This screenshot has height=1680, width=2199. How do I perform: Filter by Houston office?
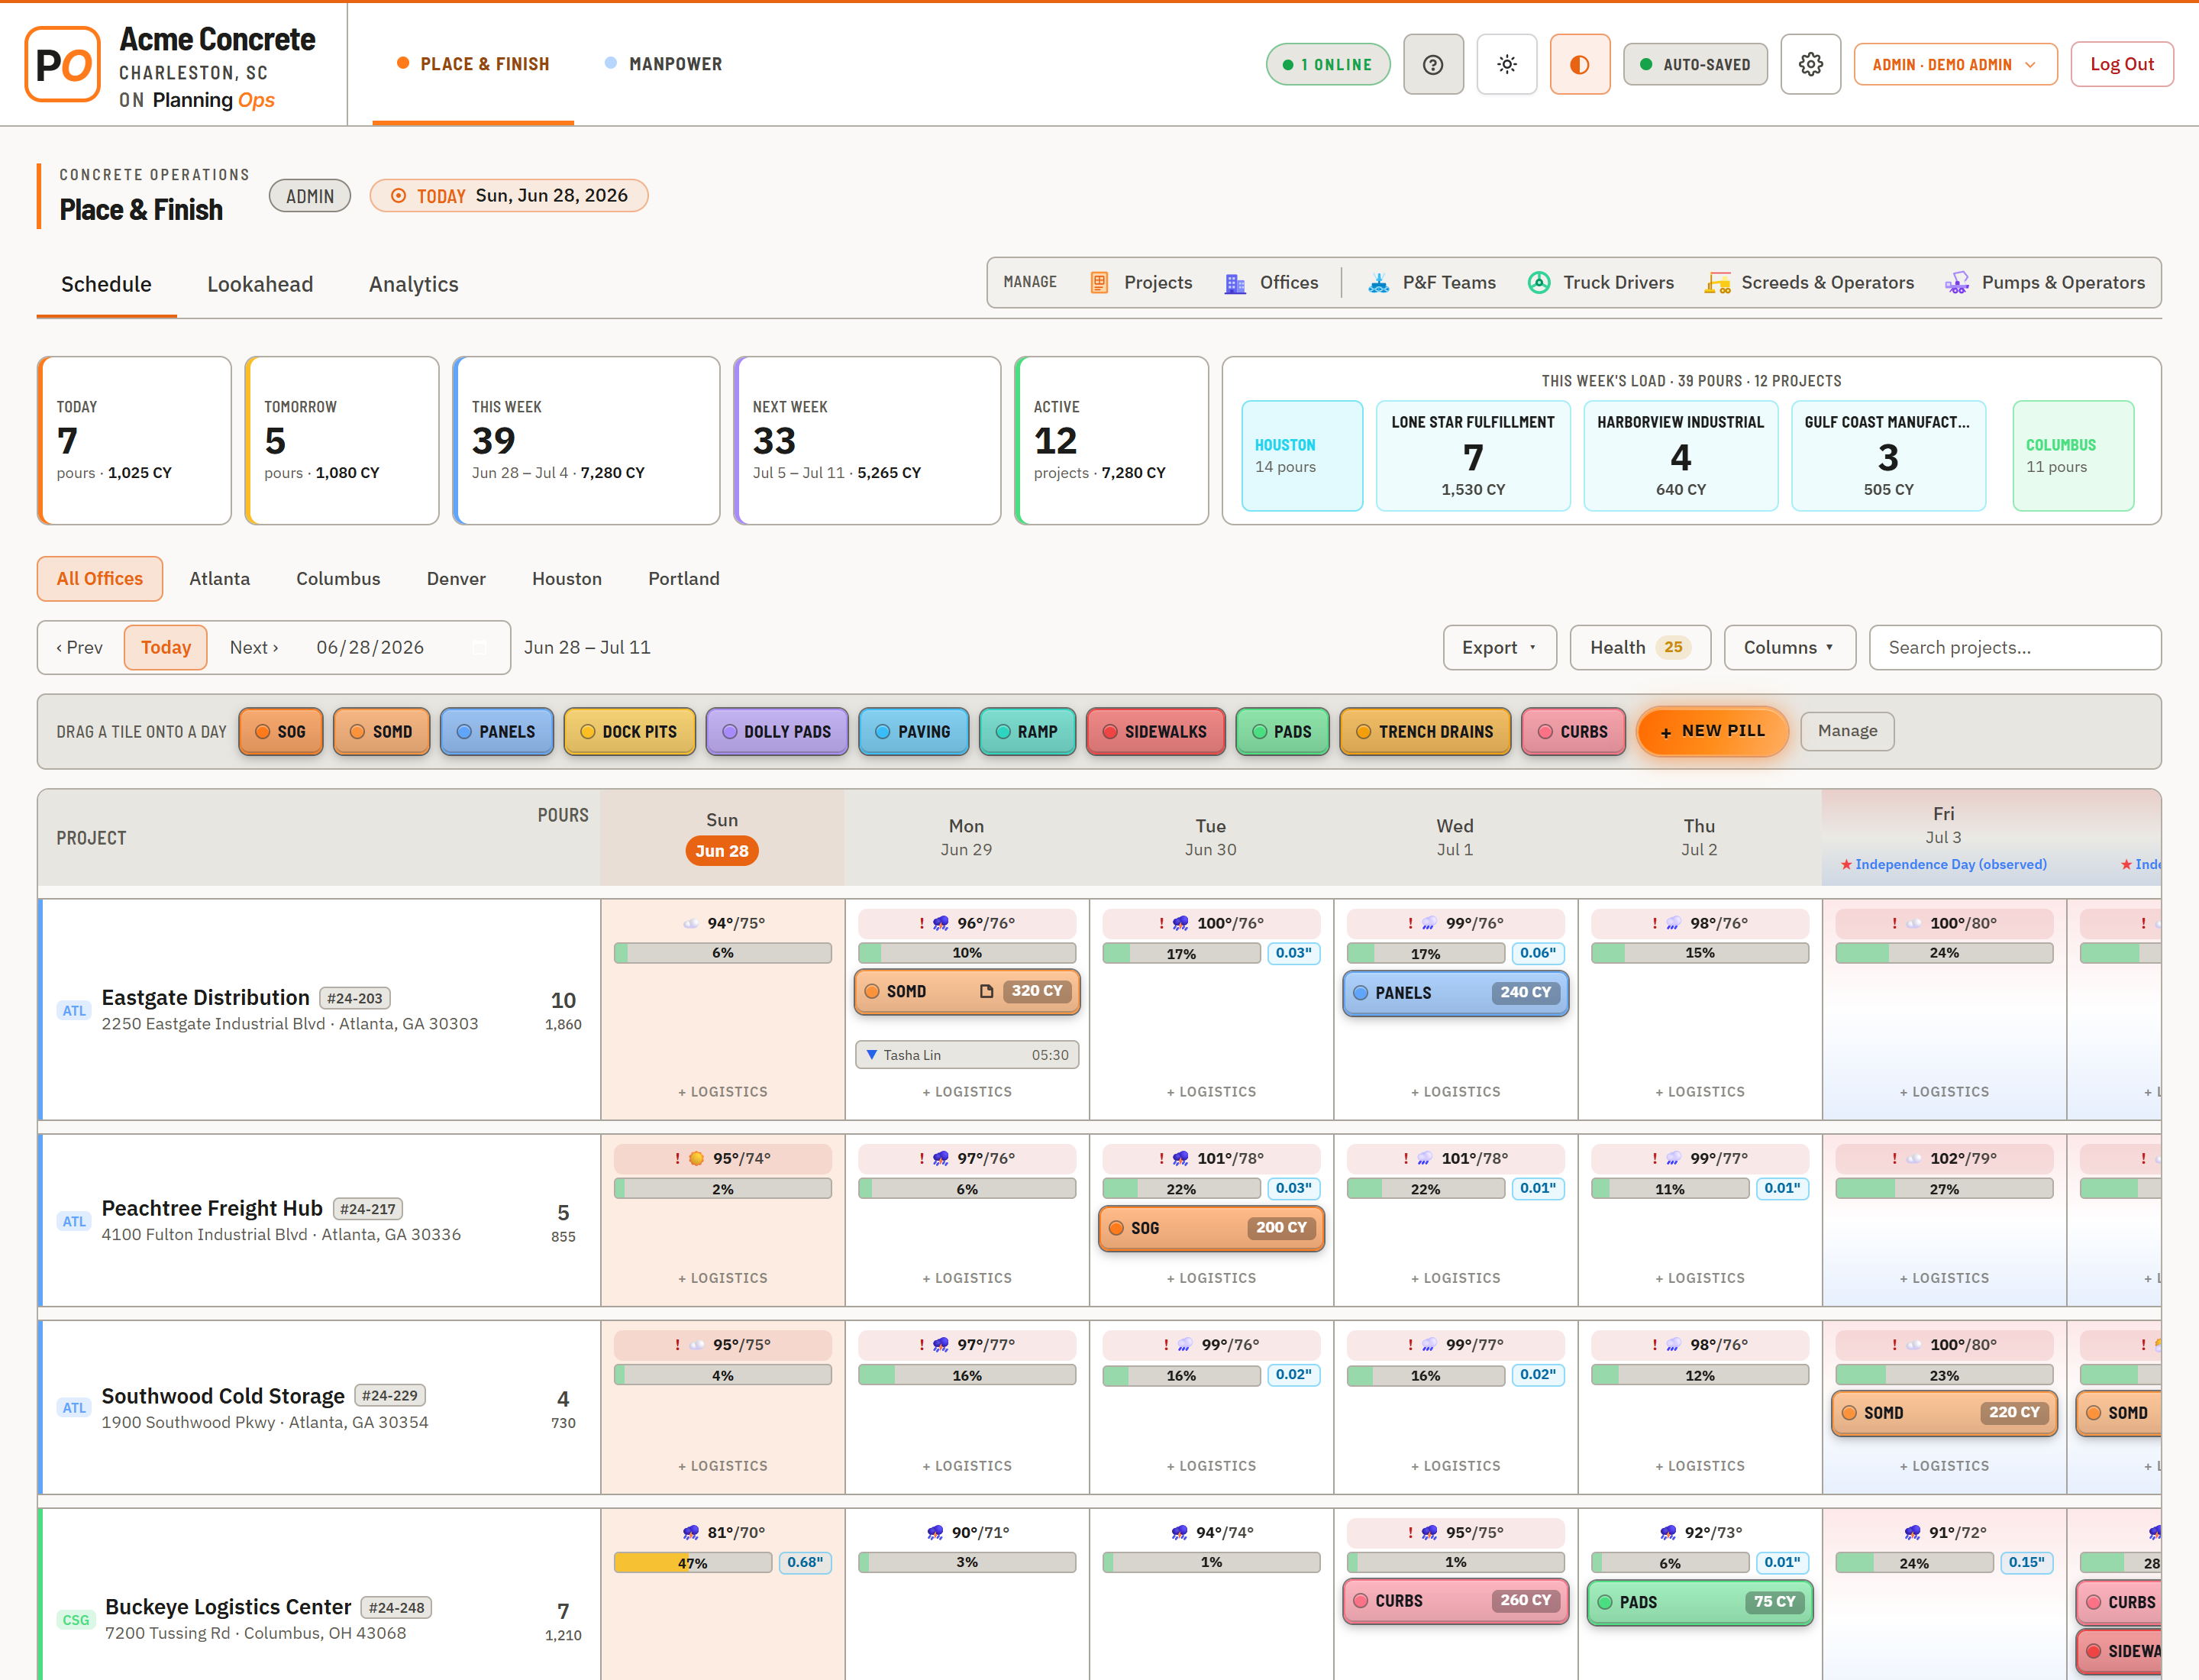tap(567, 579)
